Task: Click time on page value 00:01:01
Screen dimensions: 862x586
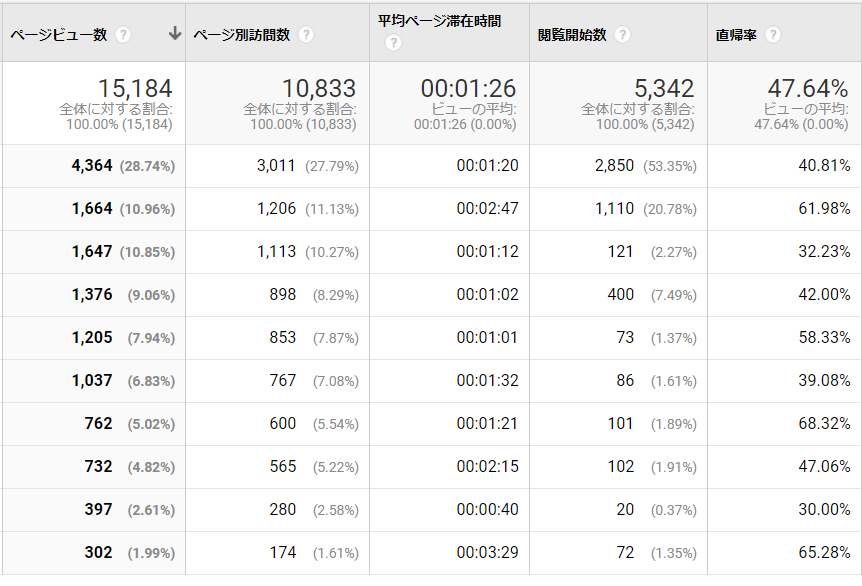Action: pos(488,338)
